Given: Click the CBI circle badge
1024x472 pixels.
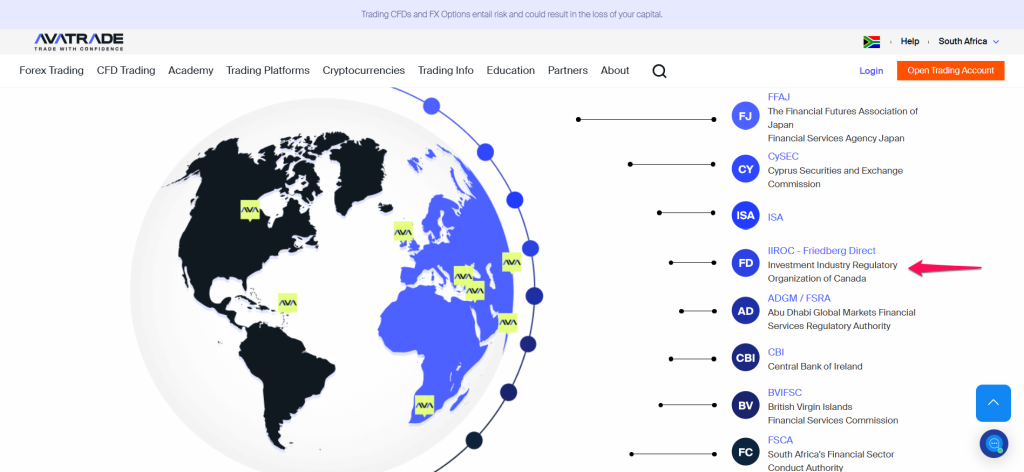Looking at the screenshot, I should point(745,358).
